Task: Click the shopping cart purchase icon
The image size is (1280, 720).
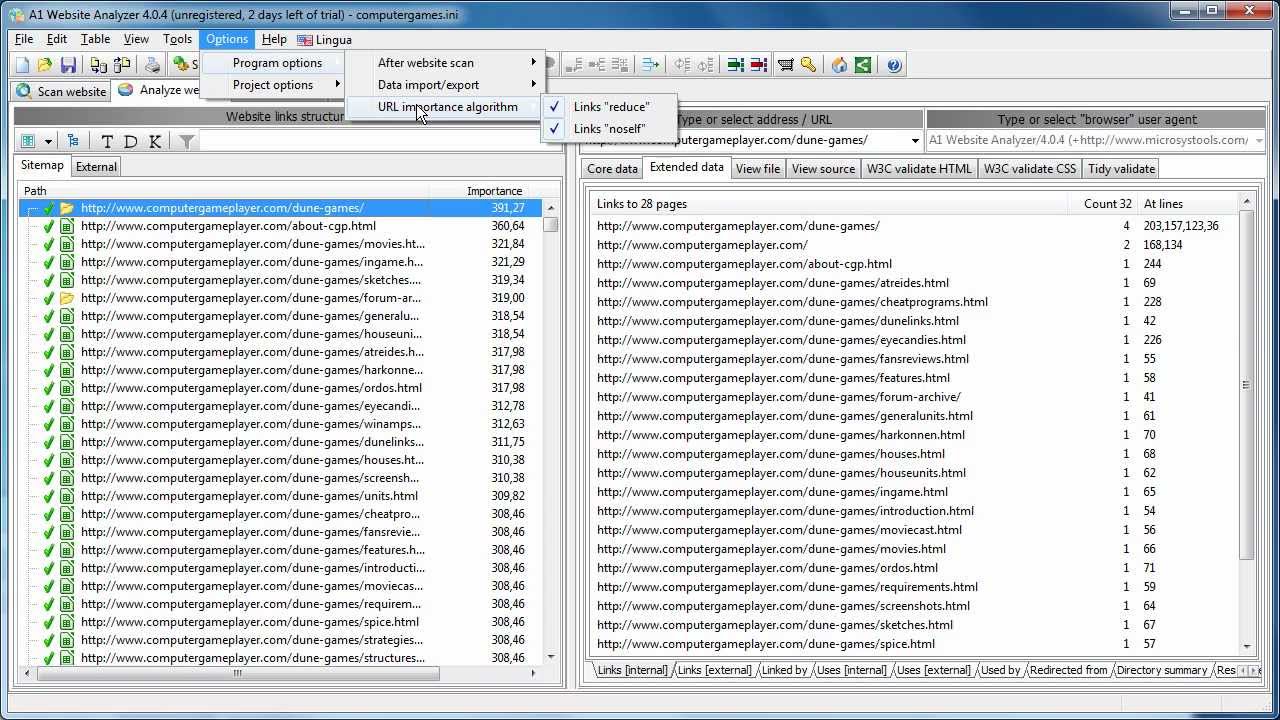Action: click(x=786, y=65)
